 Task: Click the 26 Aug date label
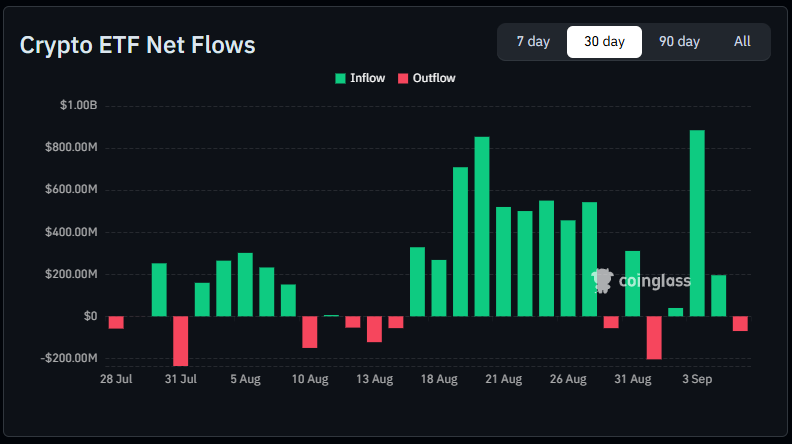tap(568, 379)
